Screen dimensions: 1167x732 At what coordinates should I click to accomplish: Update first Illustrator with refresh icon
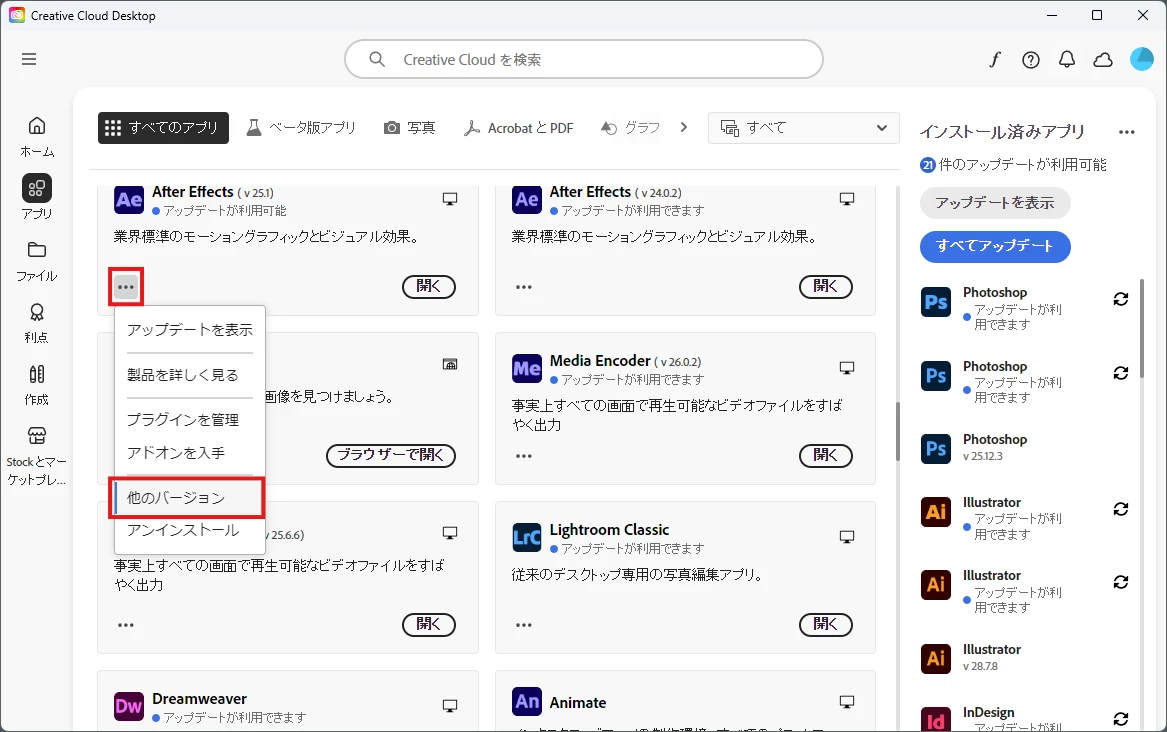1121,509
